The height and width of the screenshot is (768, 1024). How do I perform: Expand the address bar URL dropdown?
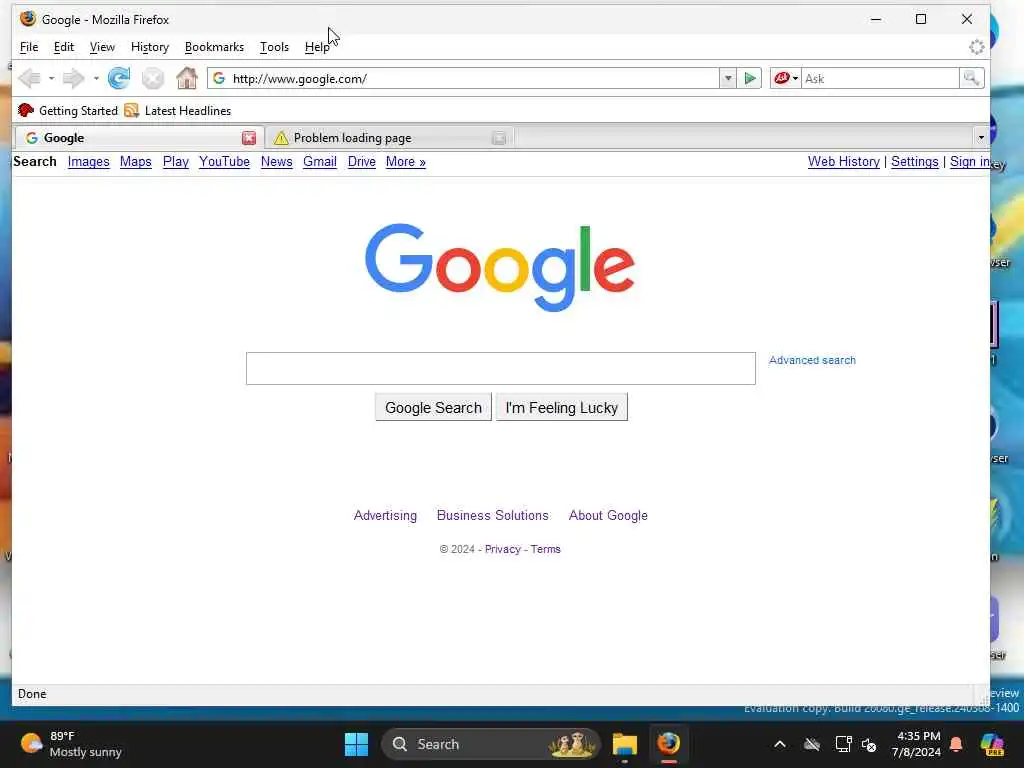point(728,78)
